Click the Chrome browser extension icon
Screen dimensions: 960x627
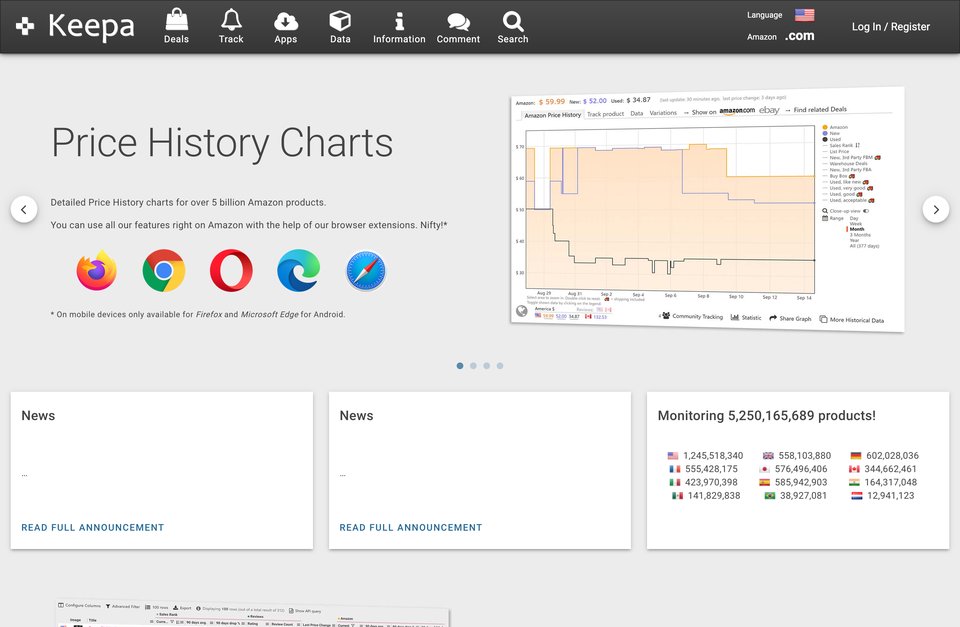click(x=164, y=270)
